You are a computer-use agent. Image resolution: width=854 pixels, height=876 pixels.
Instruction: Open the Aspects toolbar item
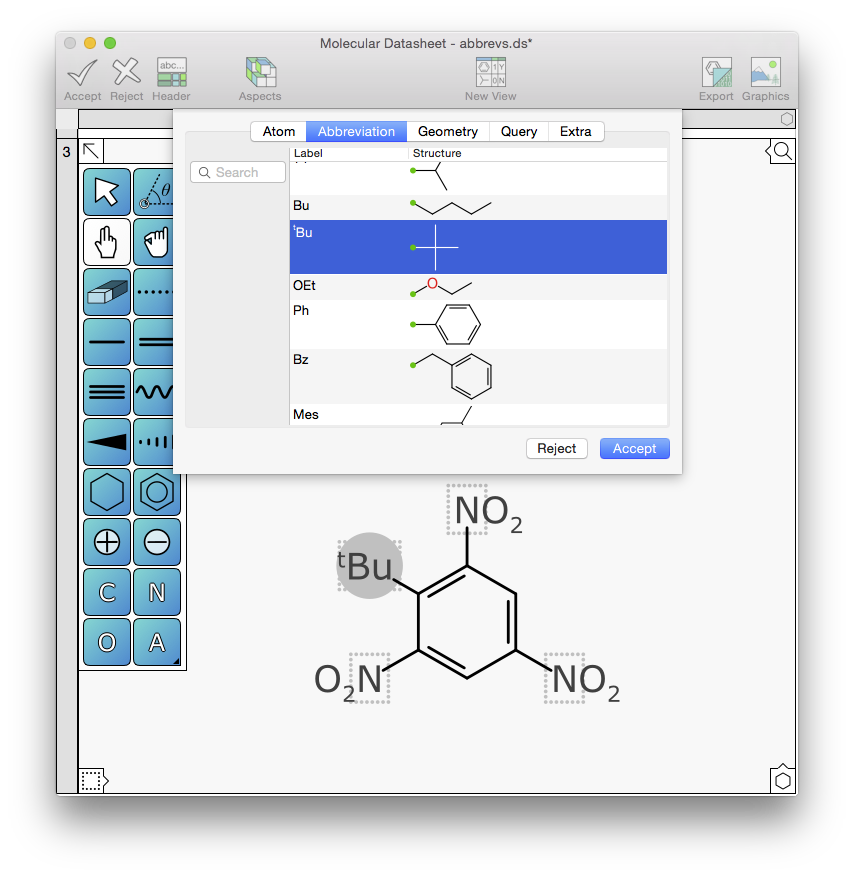pos(260,80)
